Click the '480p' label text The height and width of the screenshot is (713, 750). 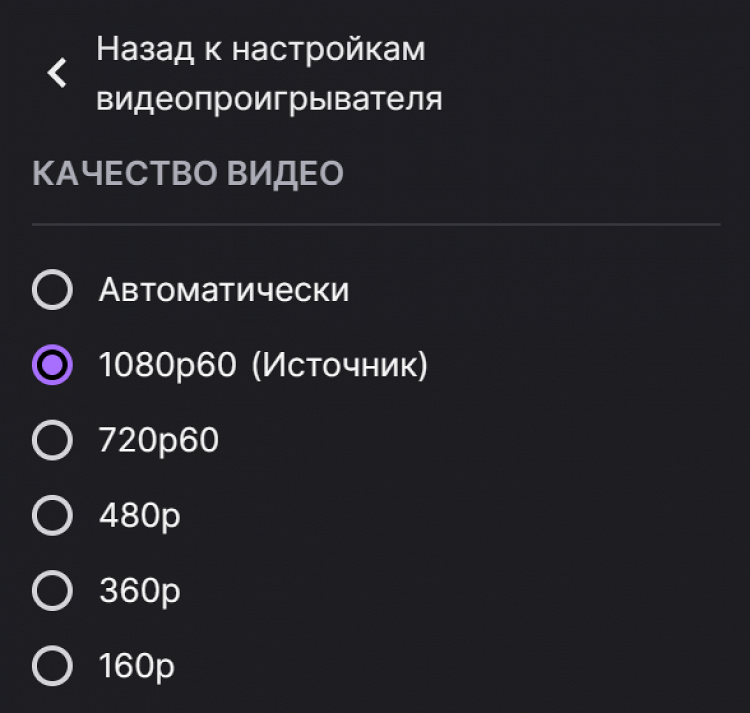pos(140,516)
